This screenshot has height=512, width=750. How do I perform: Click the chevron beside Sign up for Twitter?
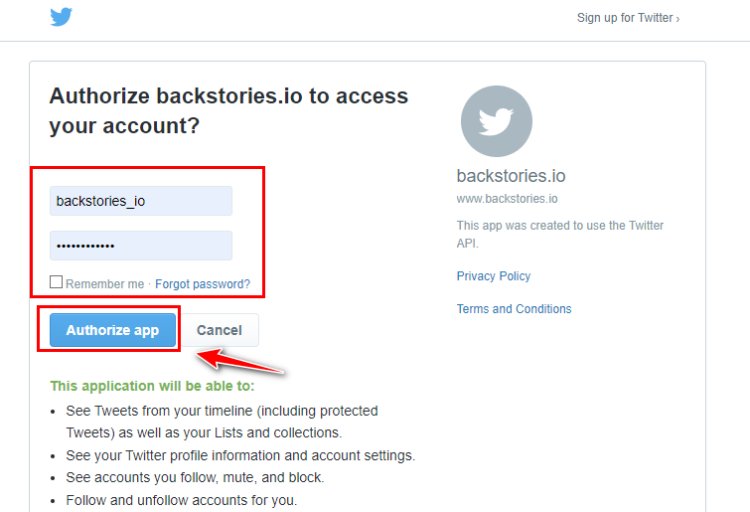coord(678,19)
